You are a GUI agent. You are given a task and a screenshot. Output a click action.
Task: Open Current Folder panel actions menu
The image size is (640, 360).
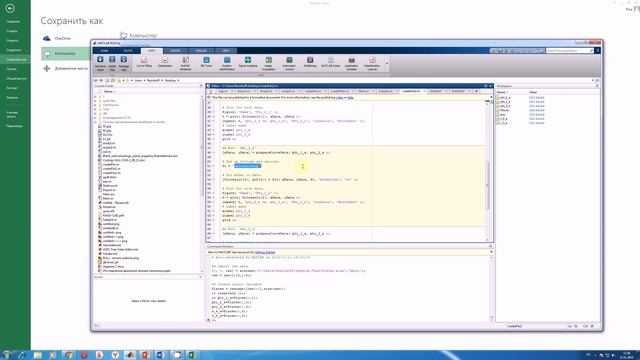click(x=200, y=86)
